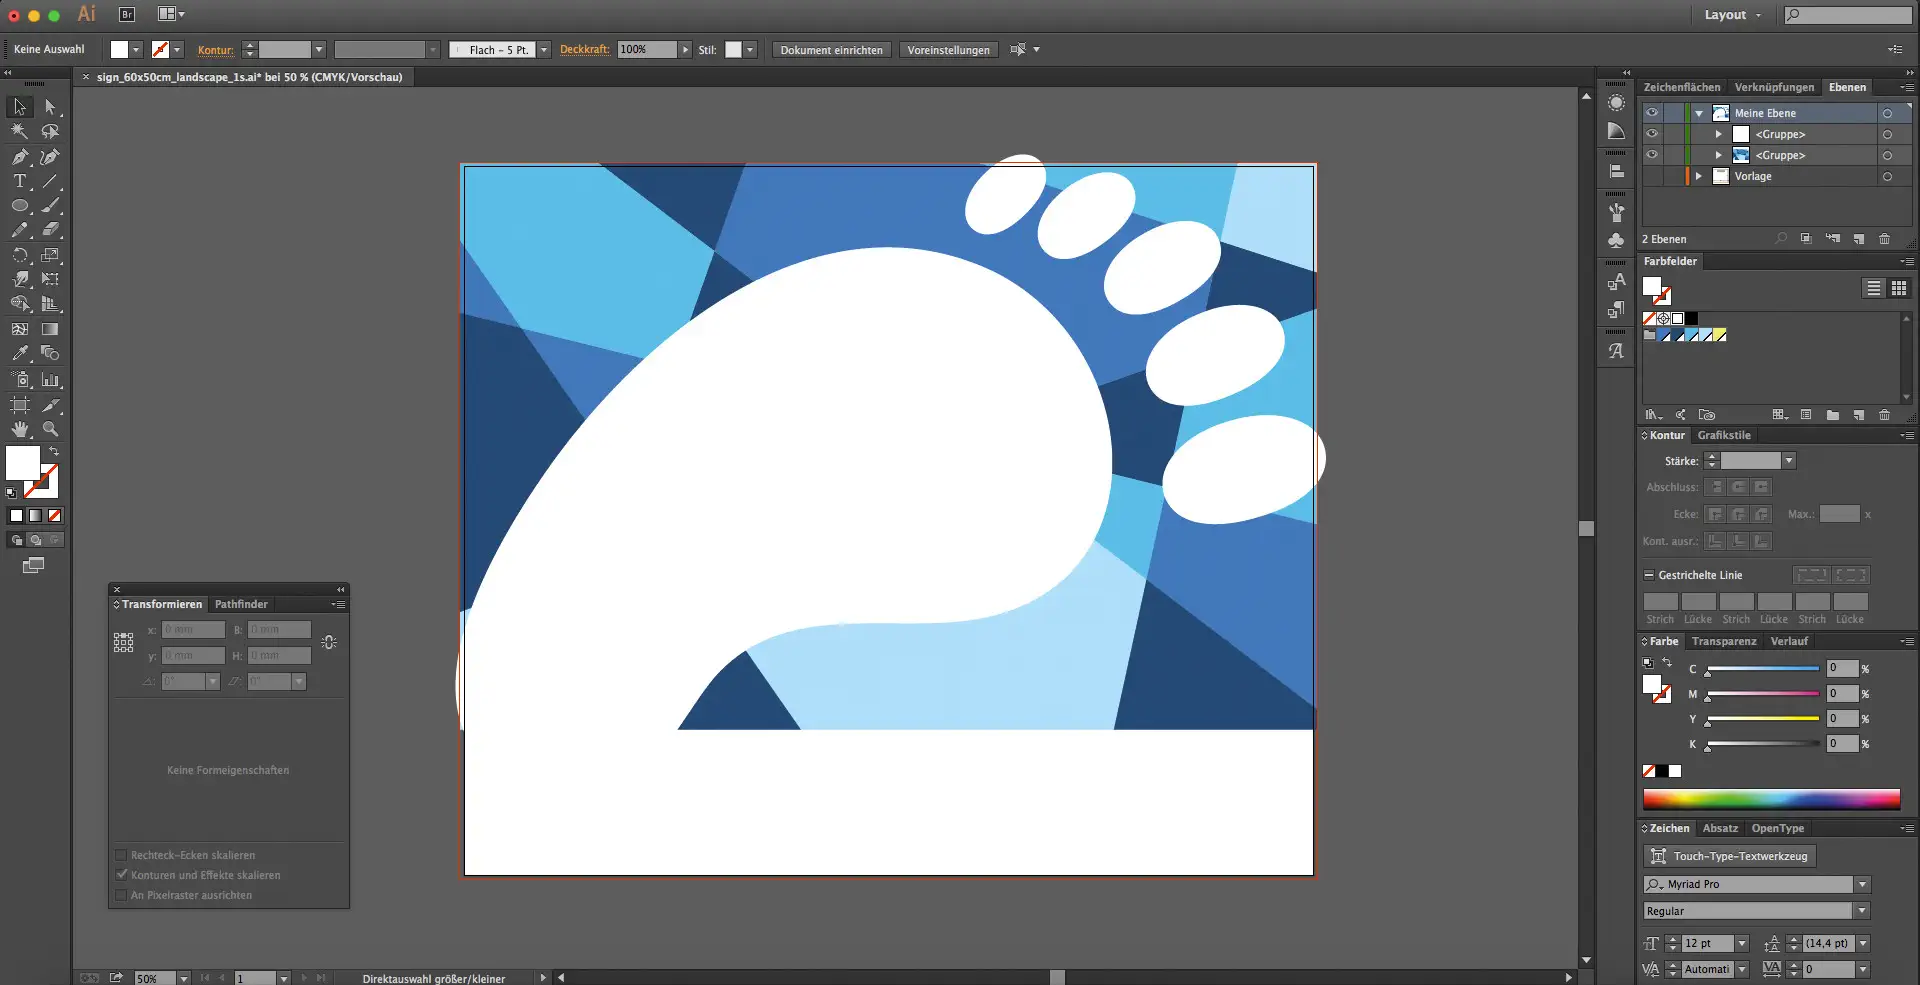1920x985 pixels.
Task: Toggle visibility of first Gruppe sublayer
Action: tap(1652, 134)
